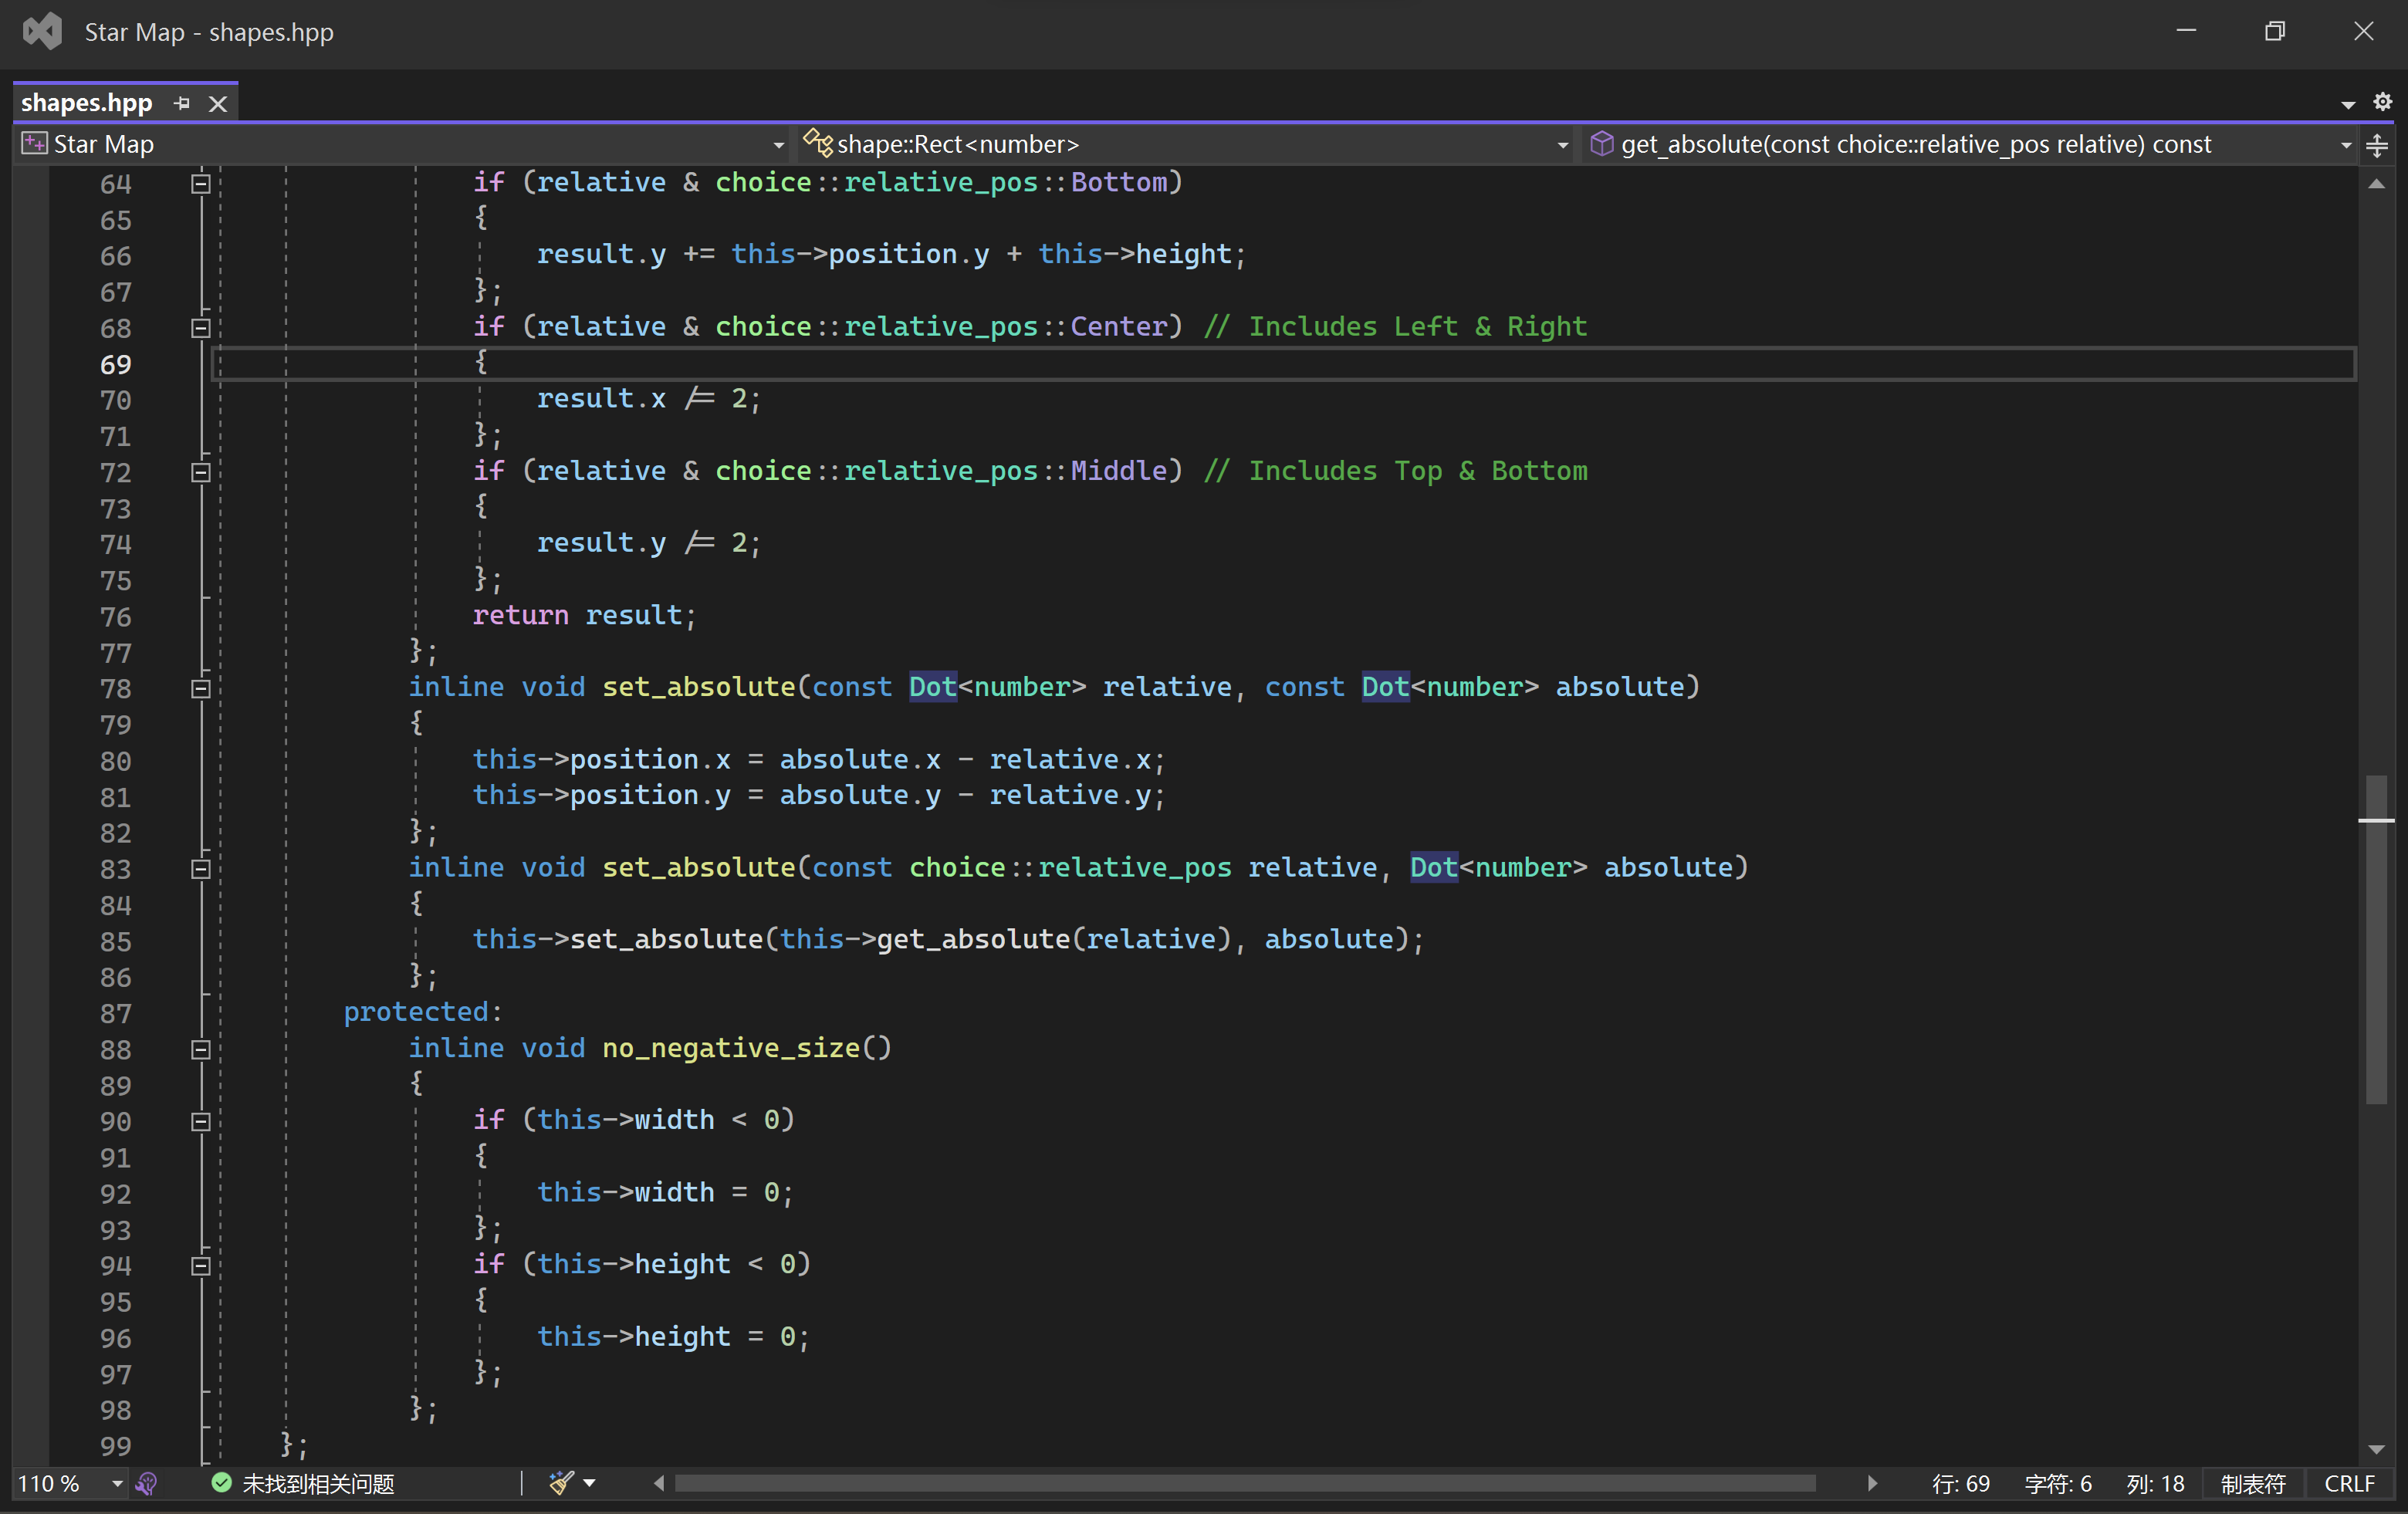
Task: Click the horizontal scrollbar thumb
Action: (x=1245, y=1483)
